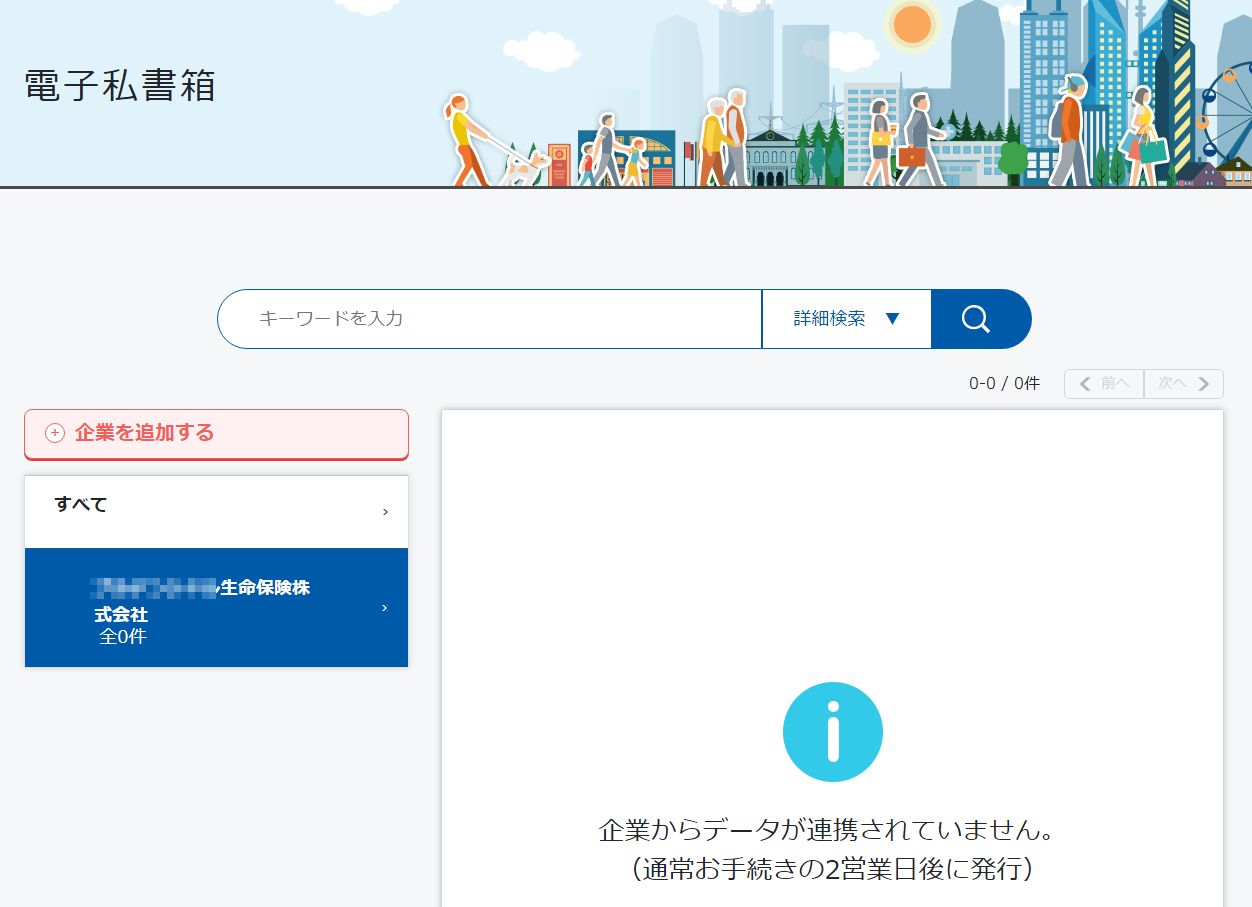This screenshot has width=1252, height=907.
Task: Click the 電子私書箱 page title
Action: [120, 87]
